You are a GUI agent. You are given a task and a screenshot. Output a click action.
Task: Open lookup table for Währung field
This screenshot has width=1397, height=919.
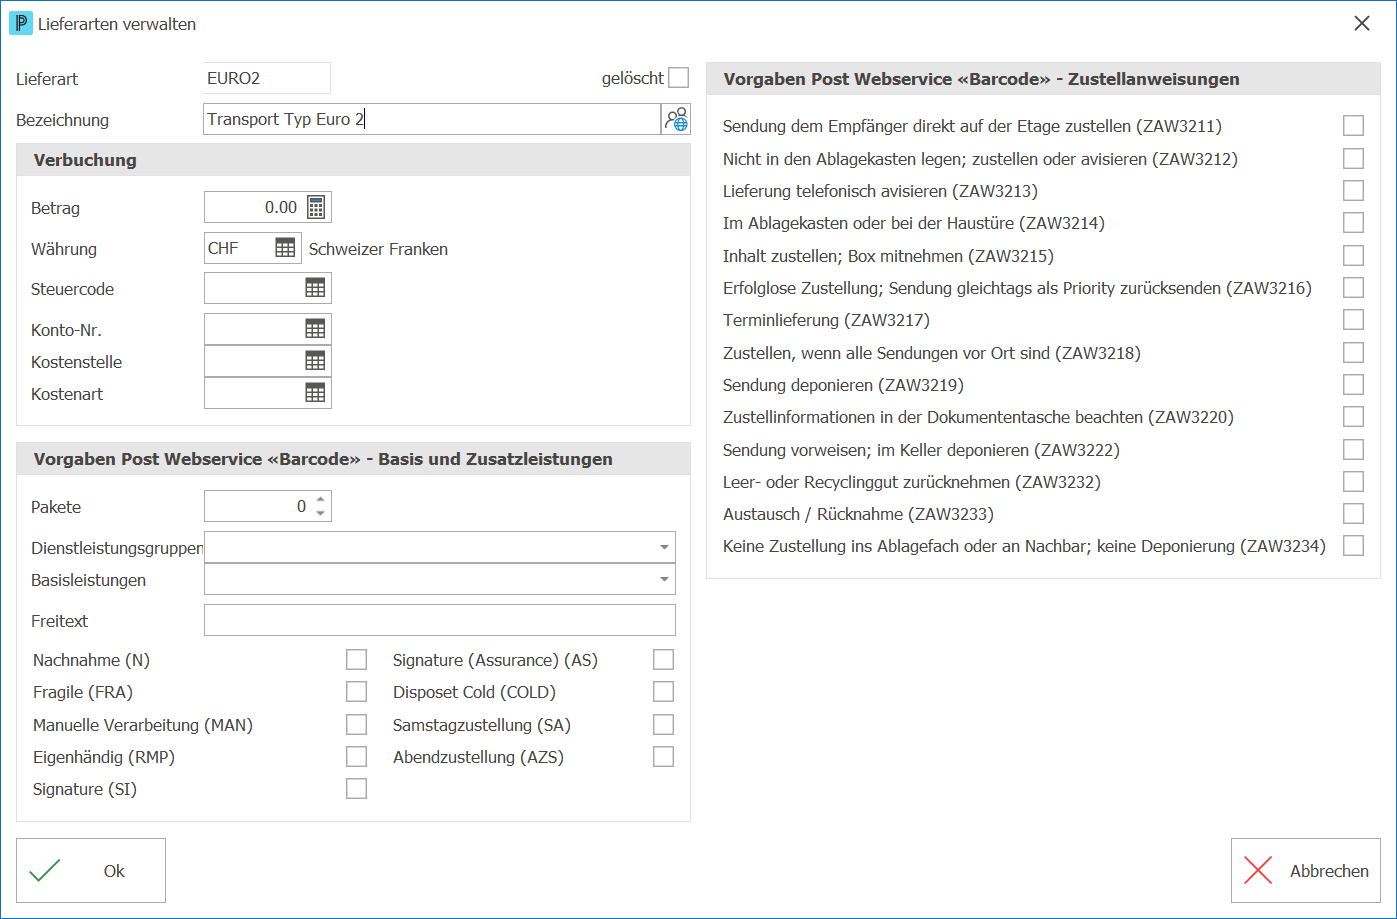click(x=285, y=248)
